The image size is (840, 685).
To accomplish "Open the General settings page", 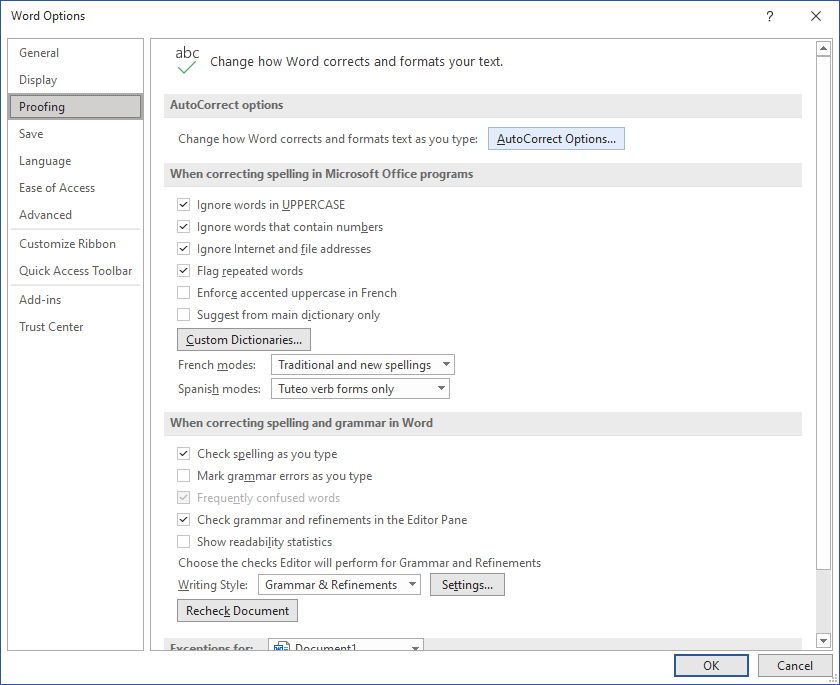I will point(39,52).
